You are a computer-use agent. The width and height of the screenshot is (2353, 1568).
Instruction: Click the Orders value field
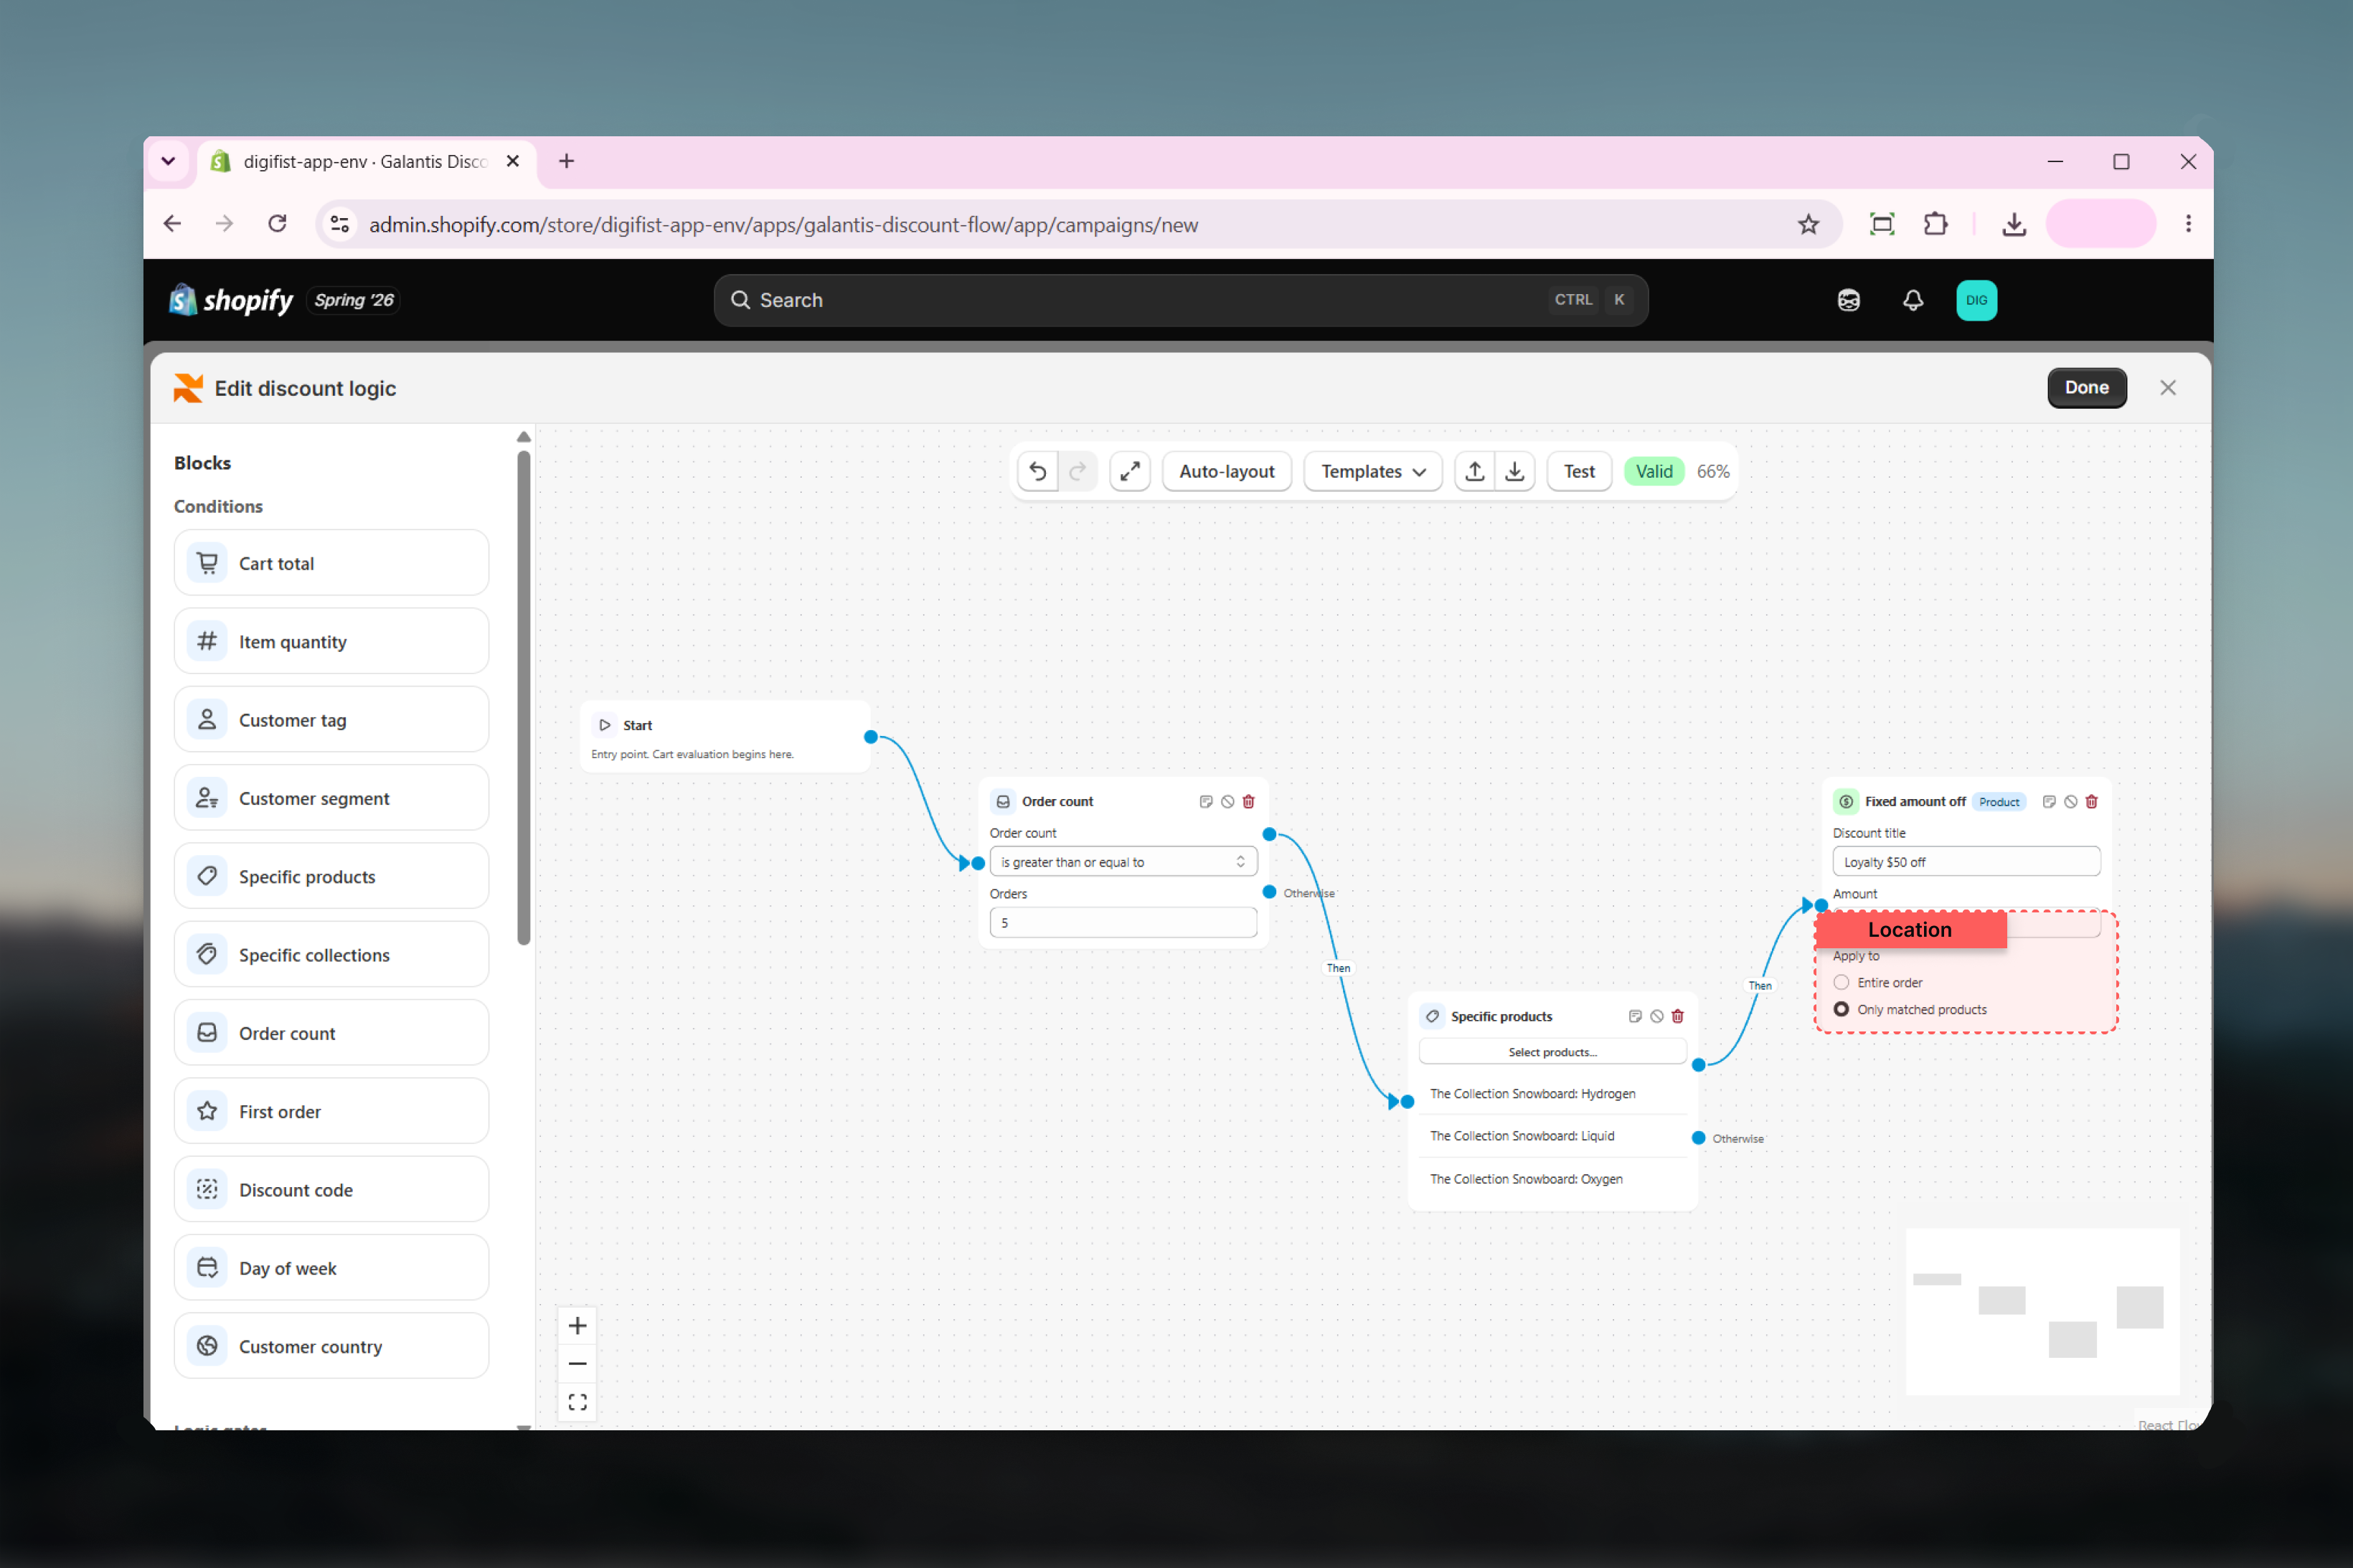1123,923
